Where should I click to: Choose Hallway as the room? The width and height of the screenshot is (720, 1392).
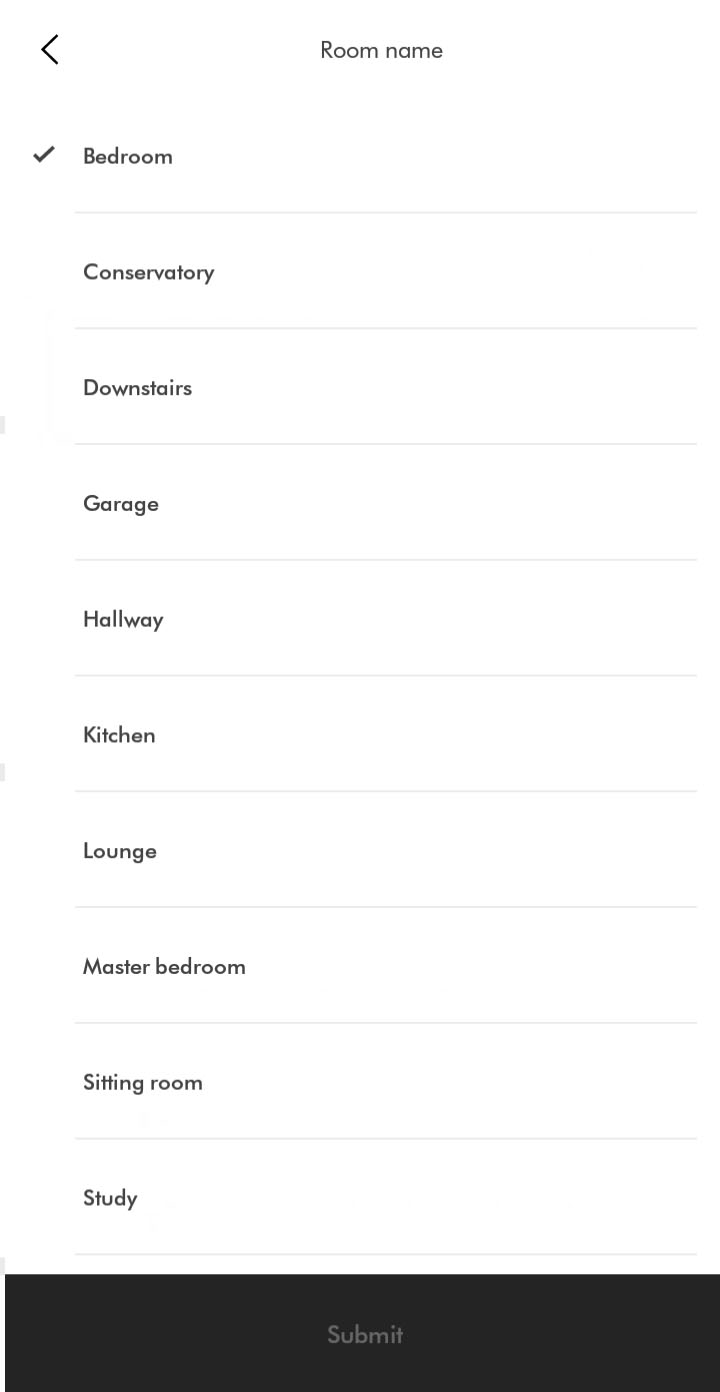pyautogui.click(x=360, y=619)
